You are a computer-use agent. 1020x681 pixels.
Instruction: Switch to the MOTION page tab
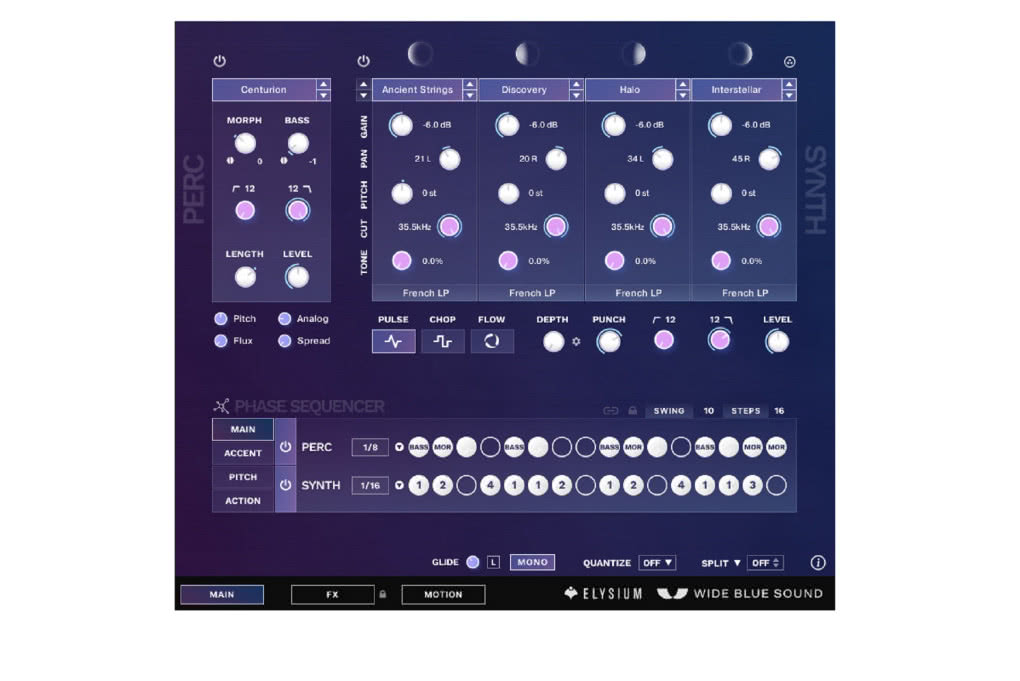pyautogui.click(x=443, y=594)
